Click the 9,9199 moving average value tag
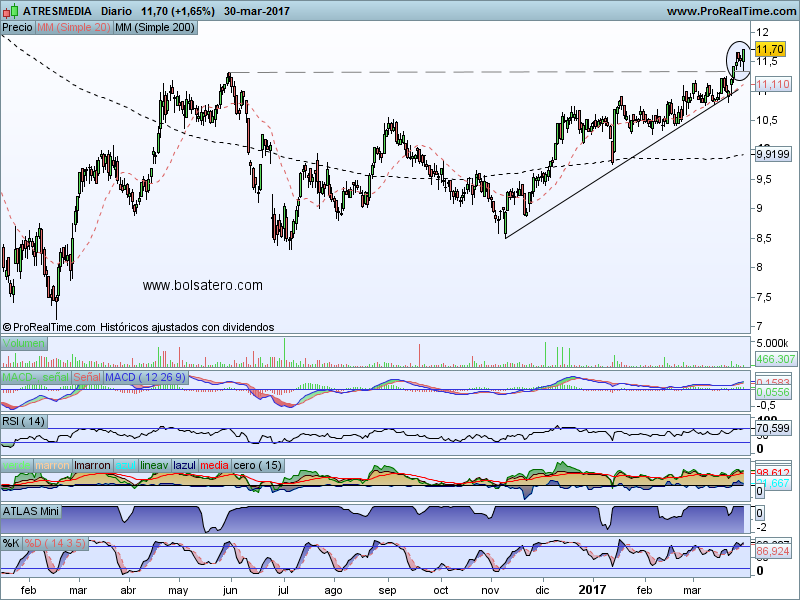The image size is (800, 600). click(772, 154)
